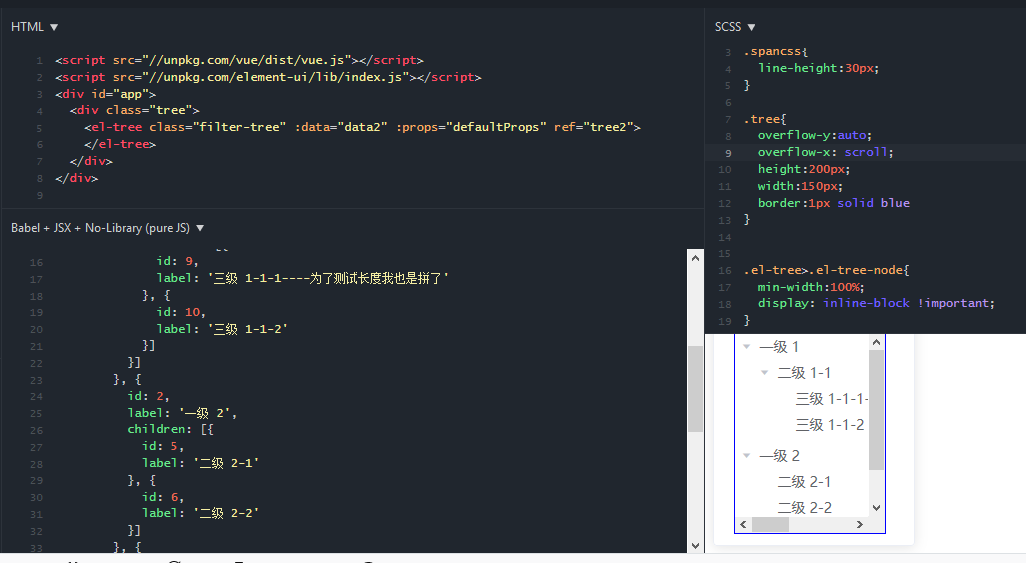Click the tree horizontal scroll-right arrow
This screenshot has width=1026, height=563.
pyautogui.click(x=860, y=524)
